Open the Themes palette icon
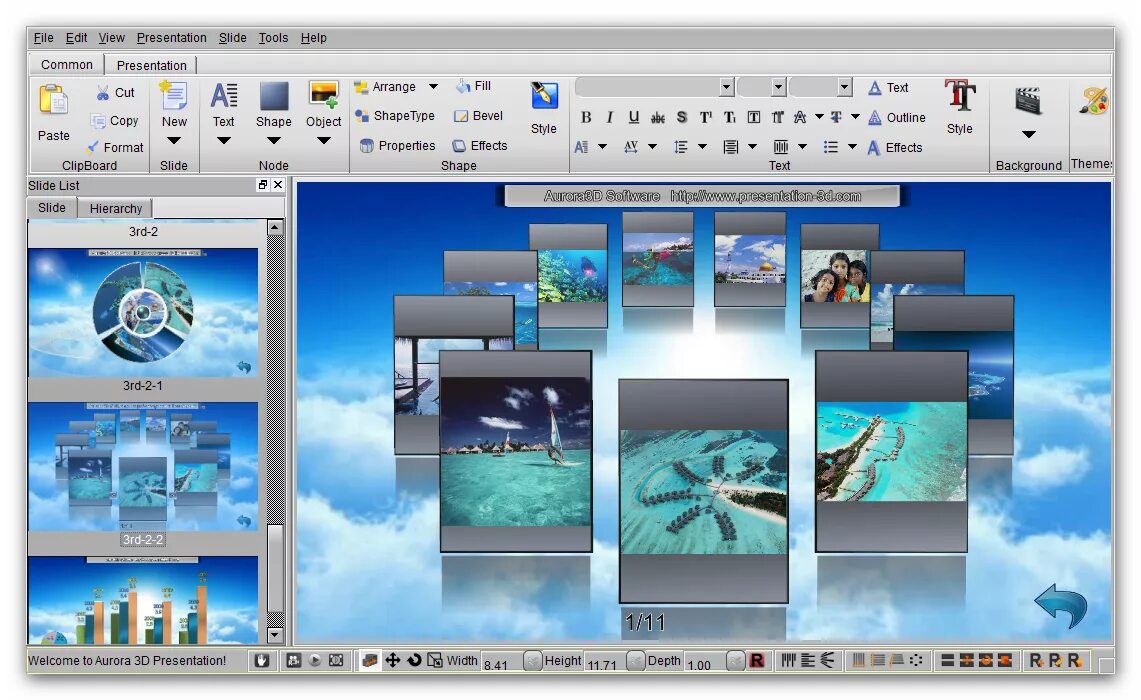This screenshot has height=700, width=1141. pos(1094,101)
